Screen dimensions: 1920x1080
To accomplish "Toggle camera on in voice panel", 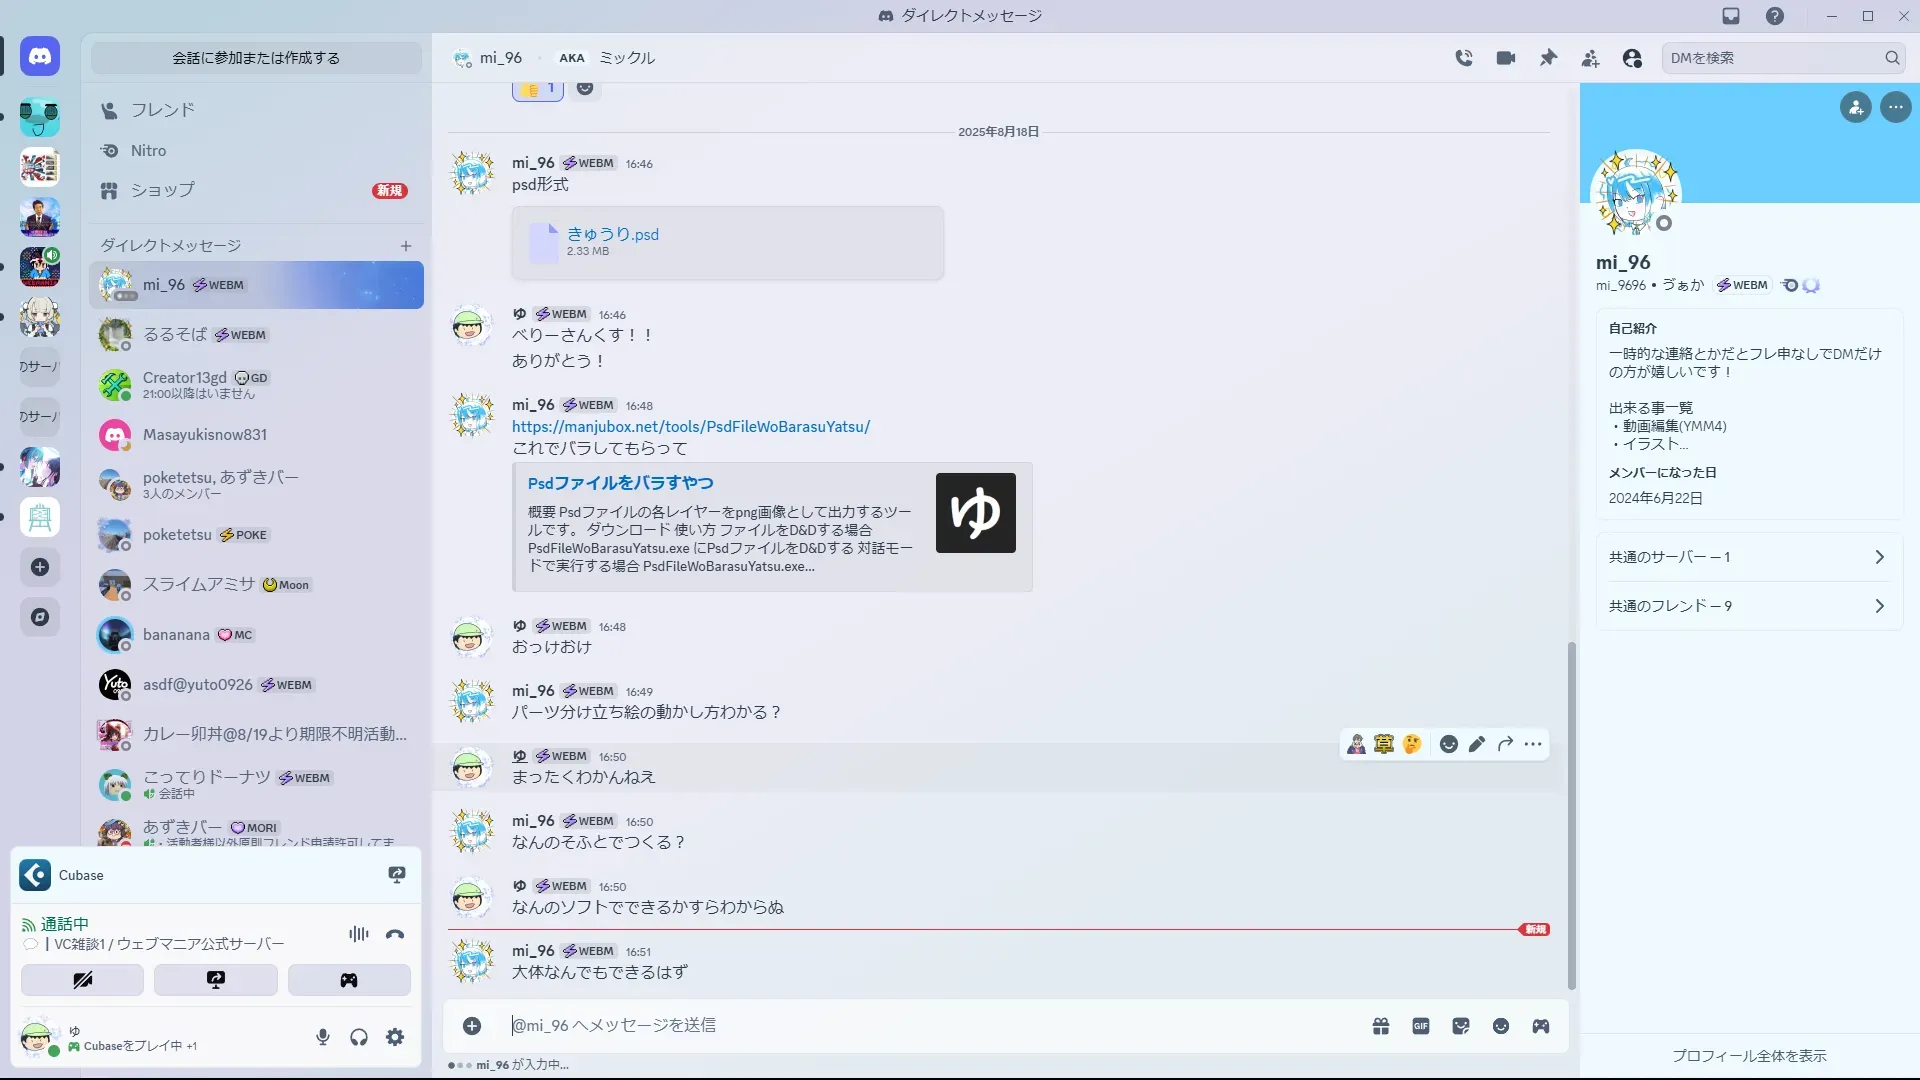I will point(82,980).
